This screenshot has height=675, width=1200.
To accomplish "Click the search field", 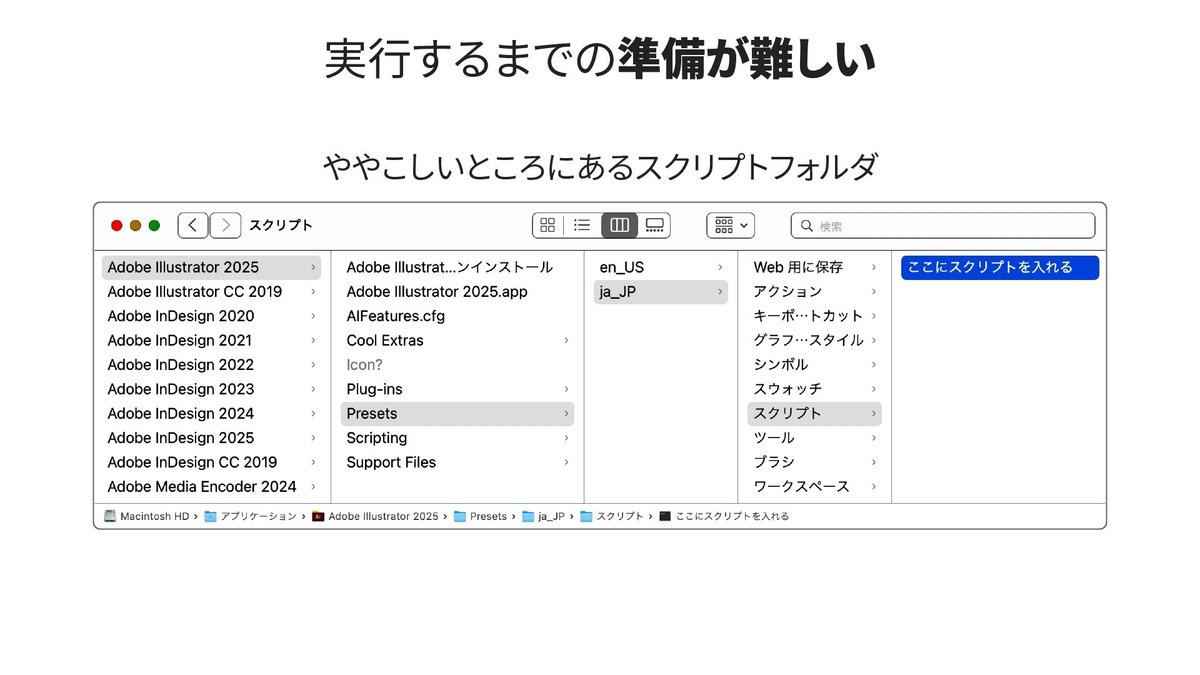I will pos(942,226).
